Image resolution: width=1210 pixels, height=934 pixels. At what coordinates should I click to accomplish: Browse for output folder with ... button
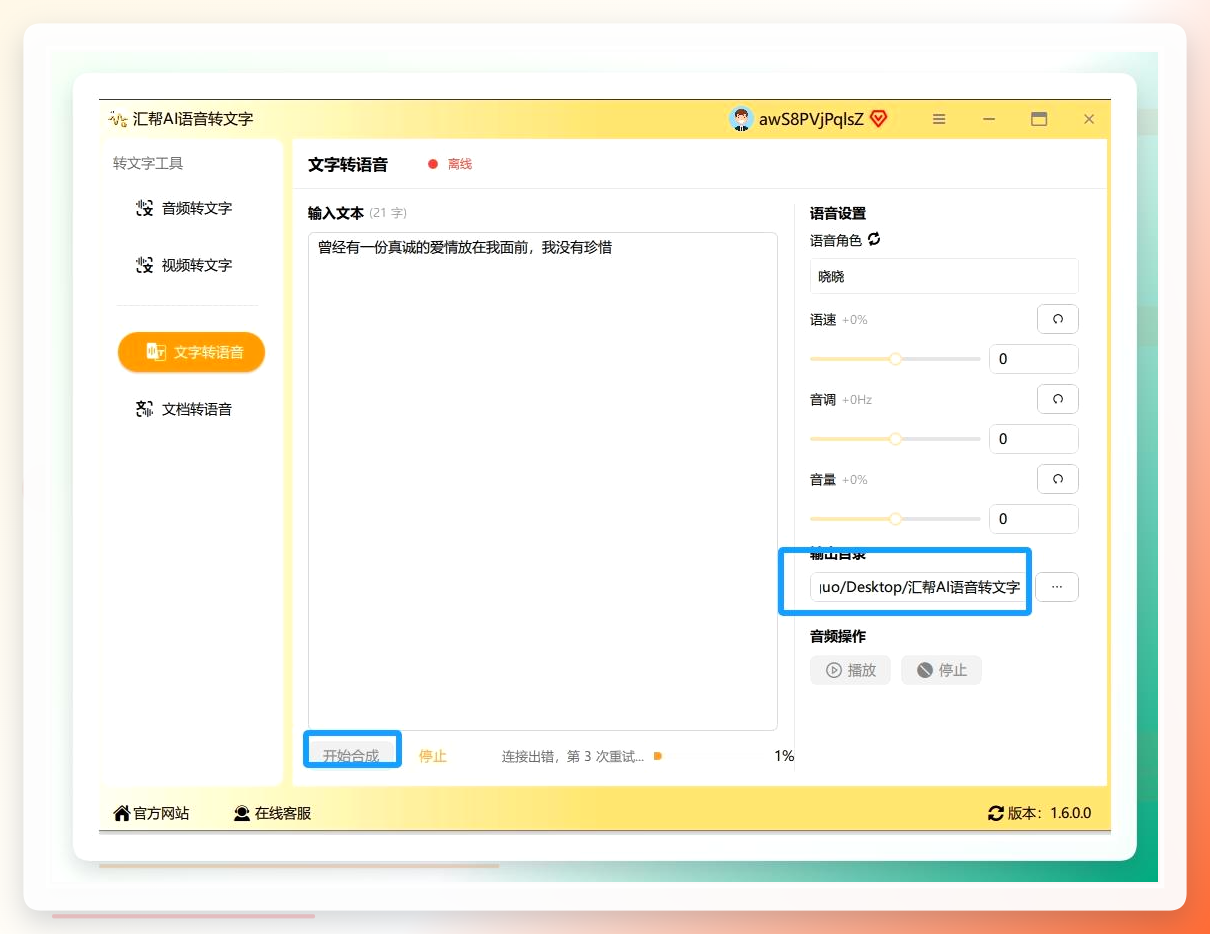[1057, 587]
